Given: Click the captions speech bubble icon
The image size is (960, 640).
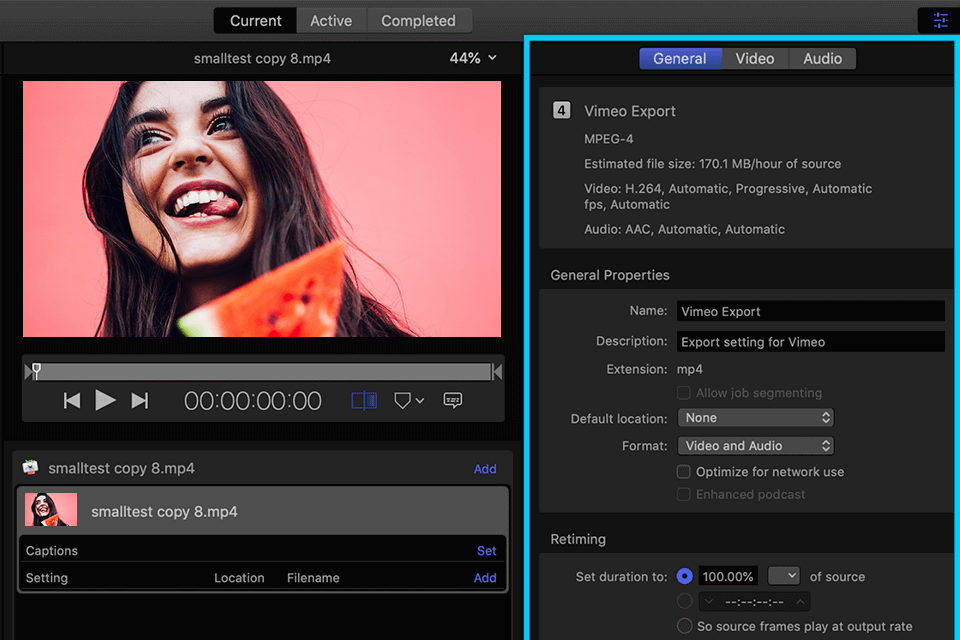Looking at the screenshot, I should (453, 401).
